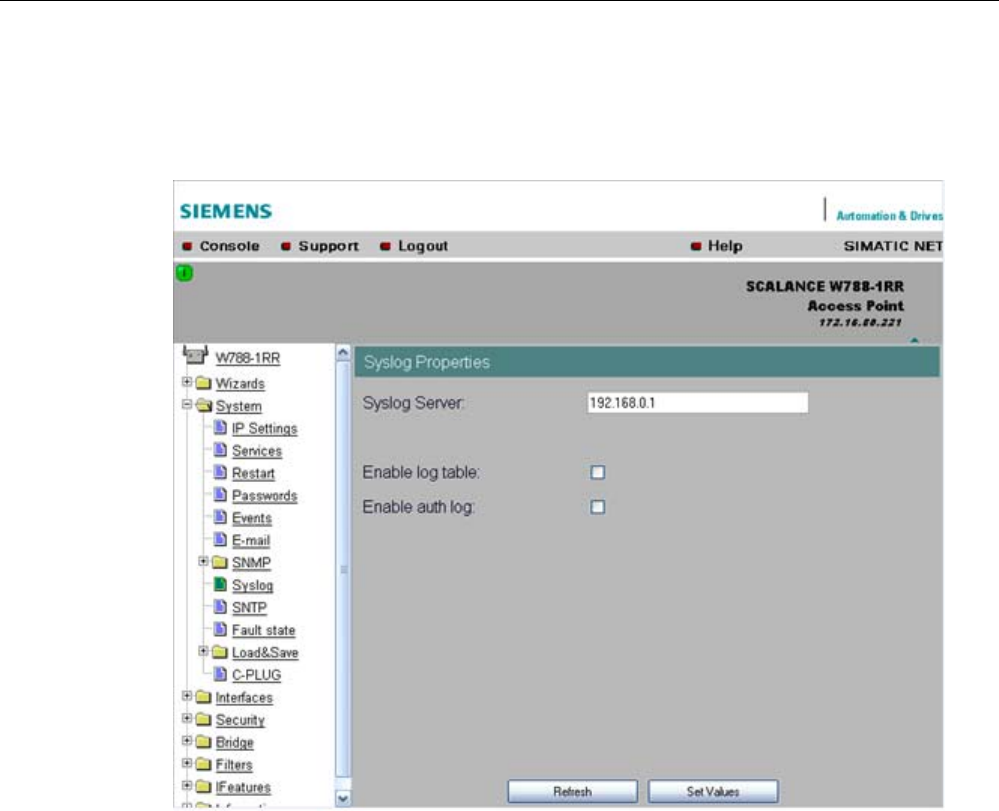Click the Syslog Server input field
Viewport: 999px width, 811px height.
[698, 403]
